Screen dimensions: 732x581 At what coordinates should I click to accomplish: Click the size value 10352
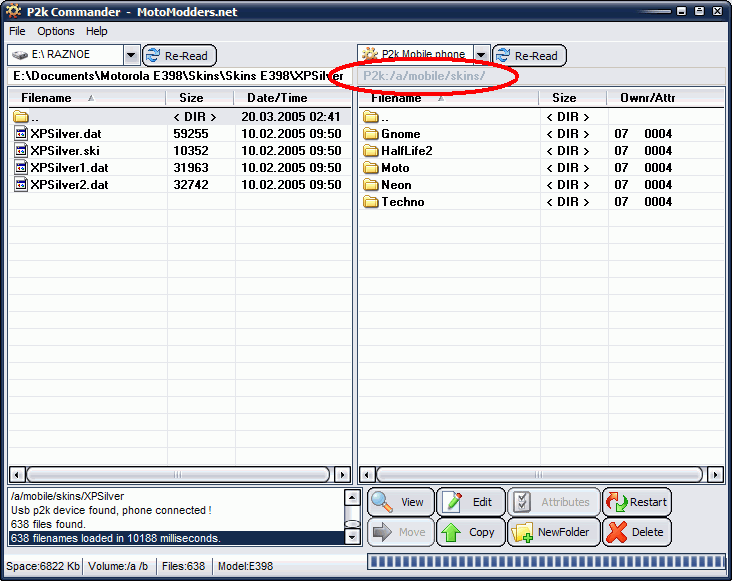coord(190,151)
